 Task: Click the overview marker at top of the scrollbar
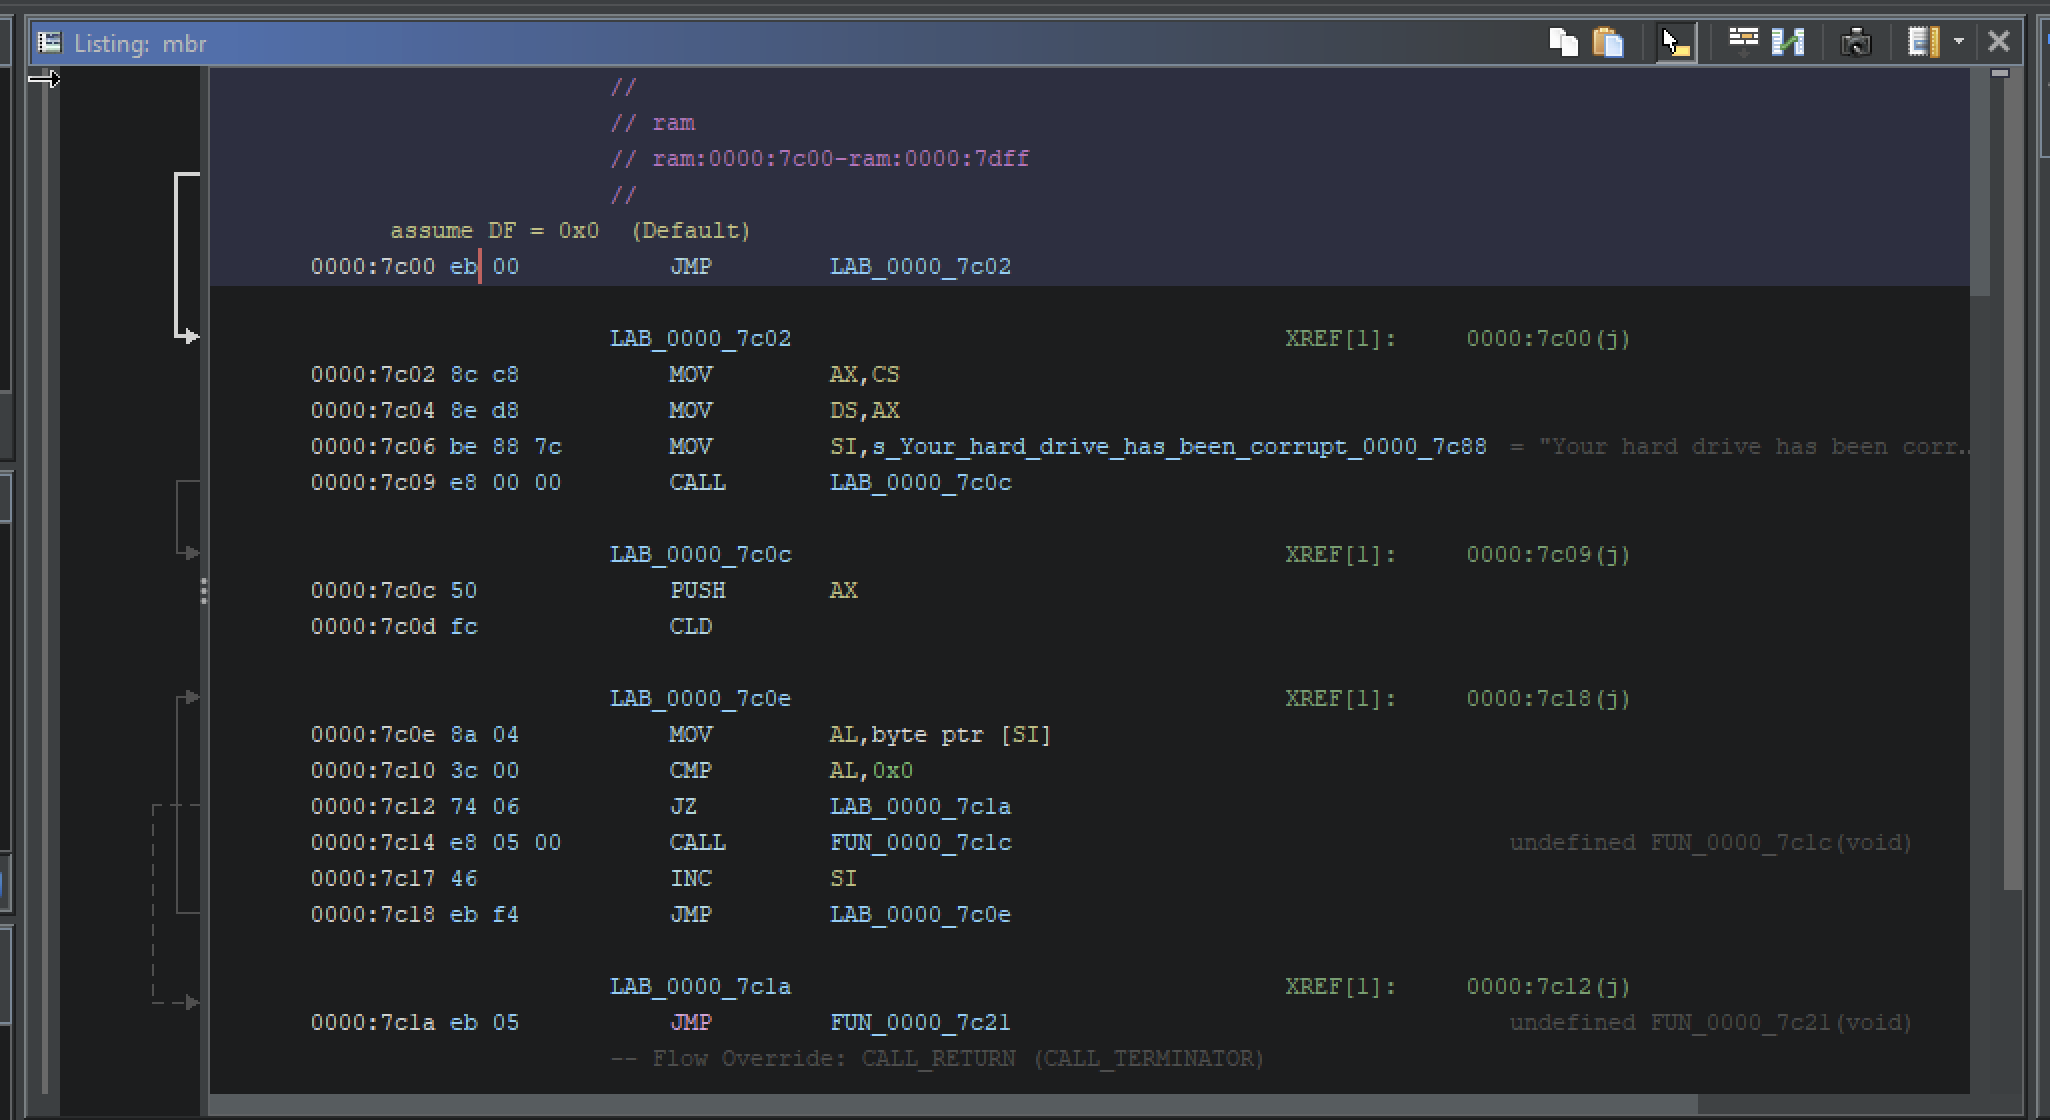pos(2000,73)
